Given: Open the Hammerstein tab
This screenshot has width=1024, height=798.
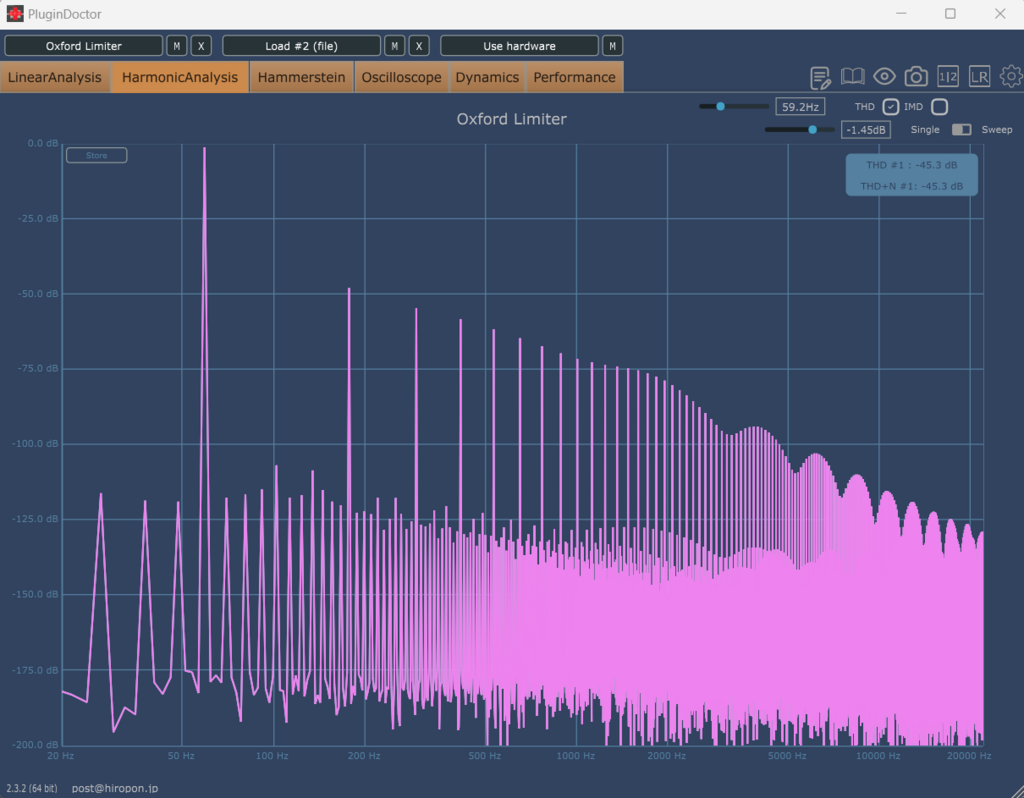Looking at the screenshot, I should point(301,77).
